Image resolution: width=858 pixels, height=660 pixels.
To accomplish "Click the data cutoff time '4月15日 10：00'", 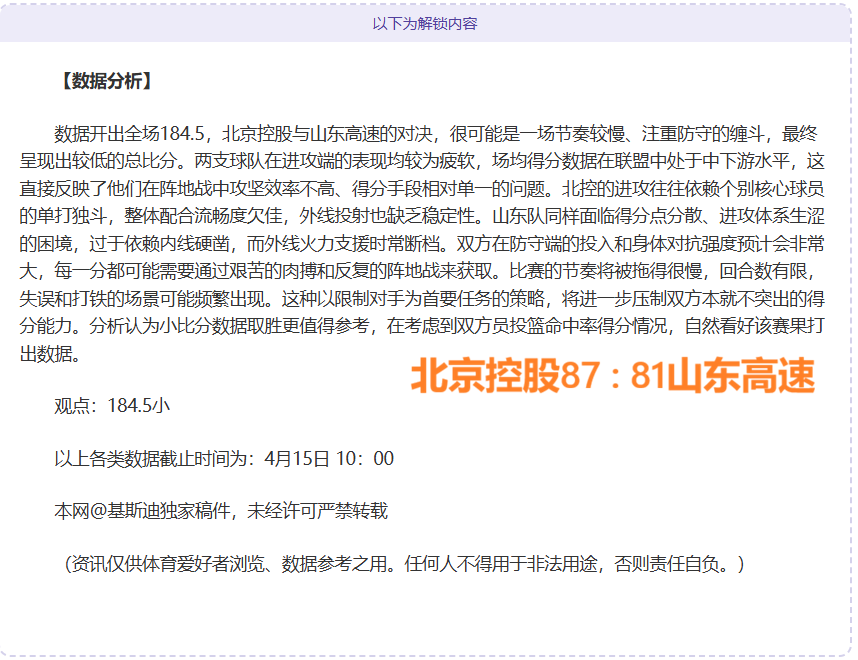I will tap(329, 459).
